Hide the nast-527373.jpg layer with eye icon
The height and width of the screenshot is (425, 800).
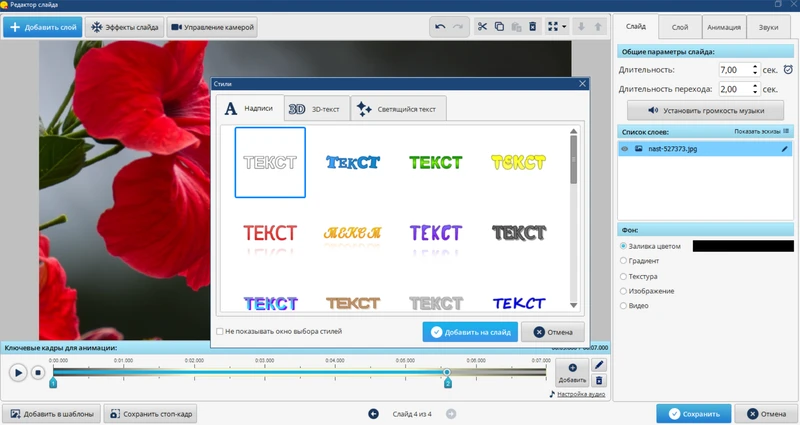[625, 149]
